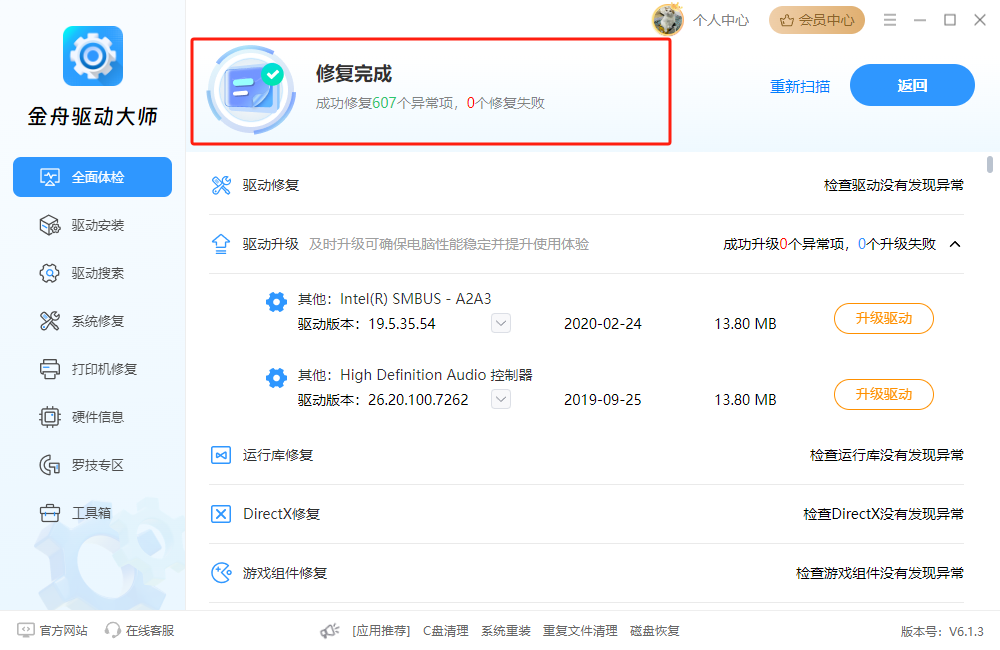Maximize the window
Image resolution: width=1000 pixels, height=650 pixels.
click(x=950, y=20)
